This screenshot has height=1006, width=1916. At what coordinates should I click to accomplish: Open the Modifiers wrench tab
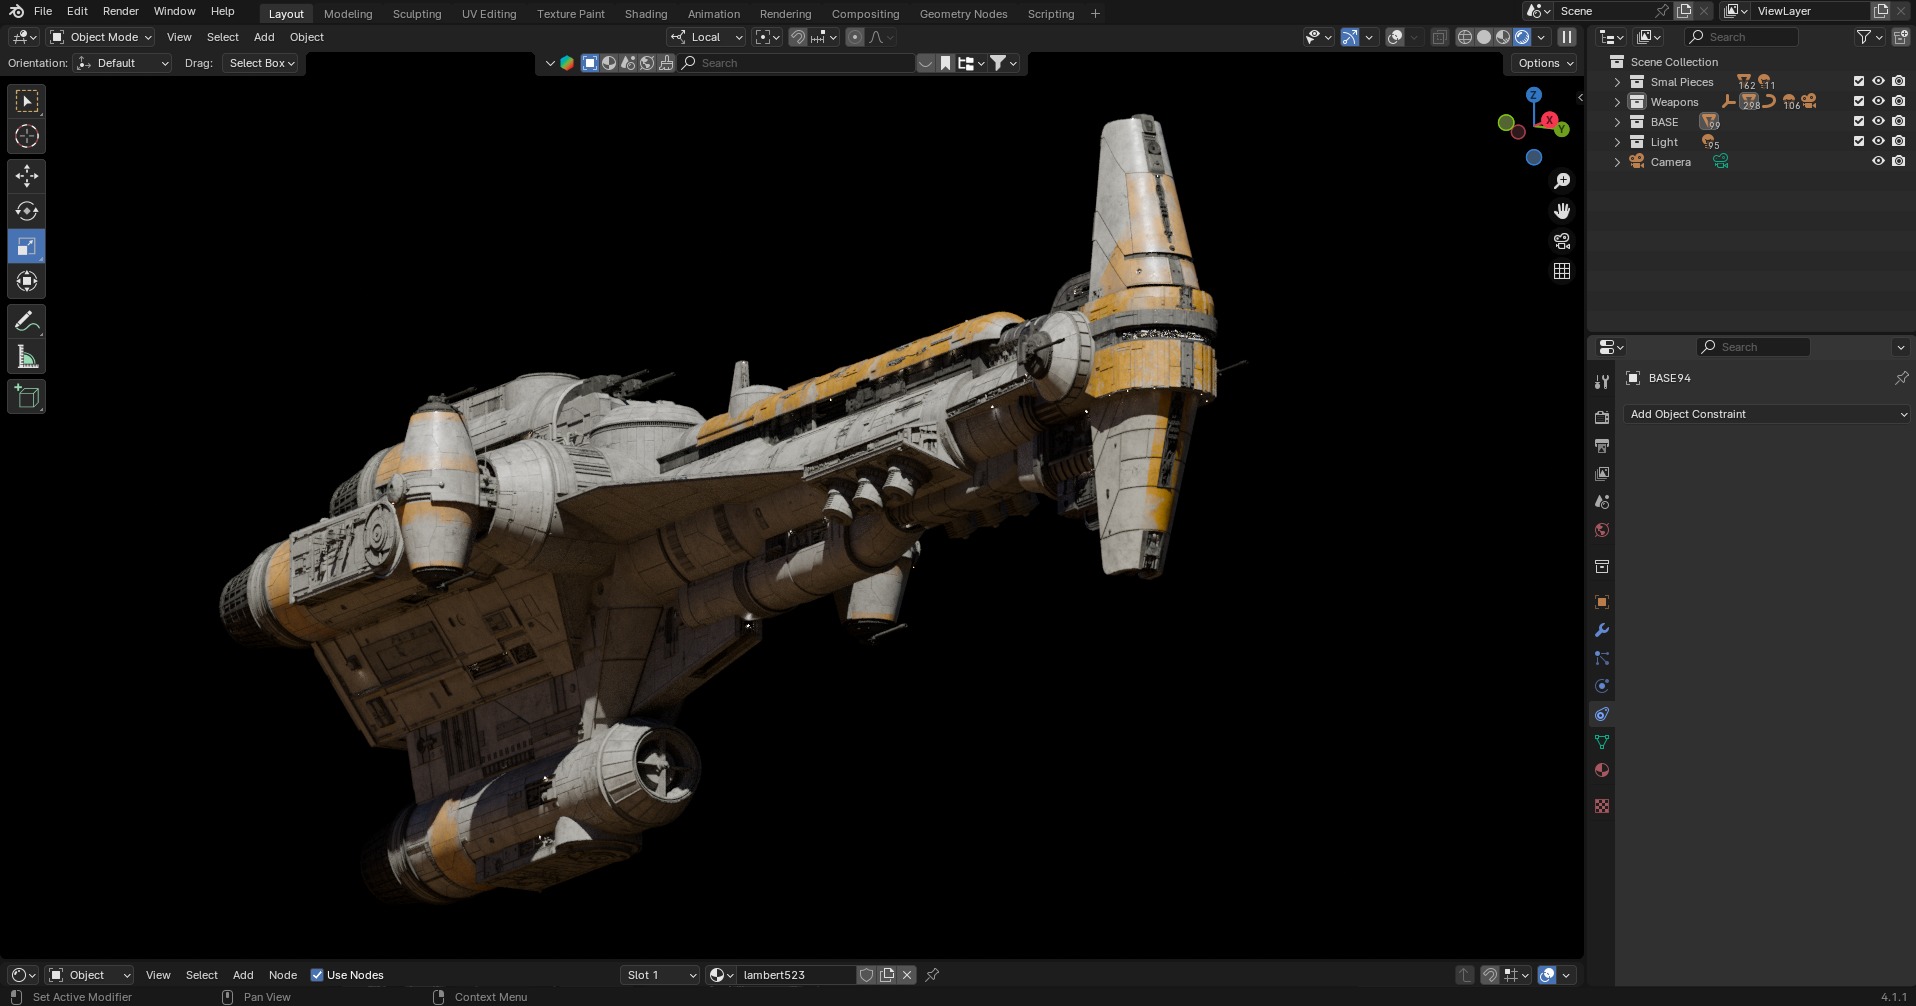tap(1602, 630)
